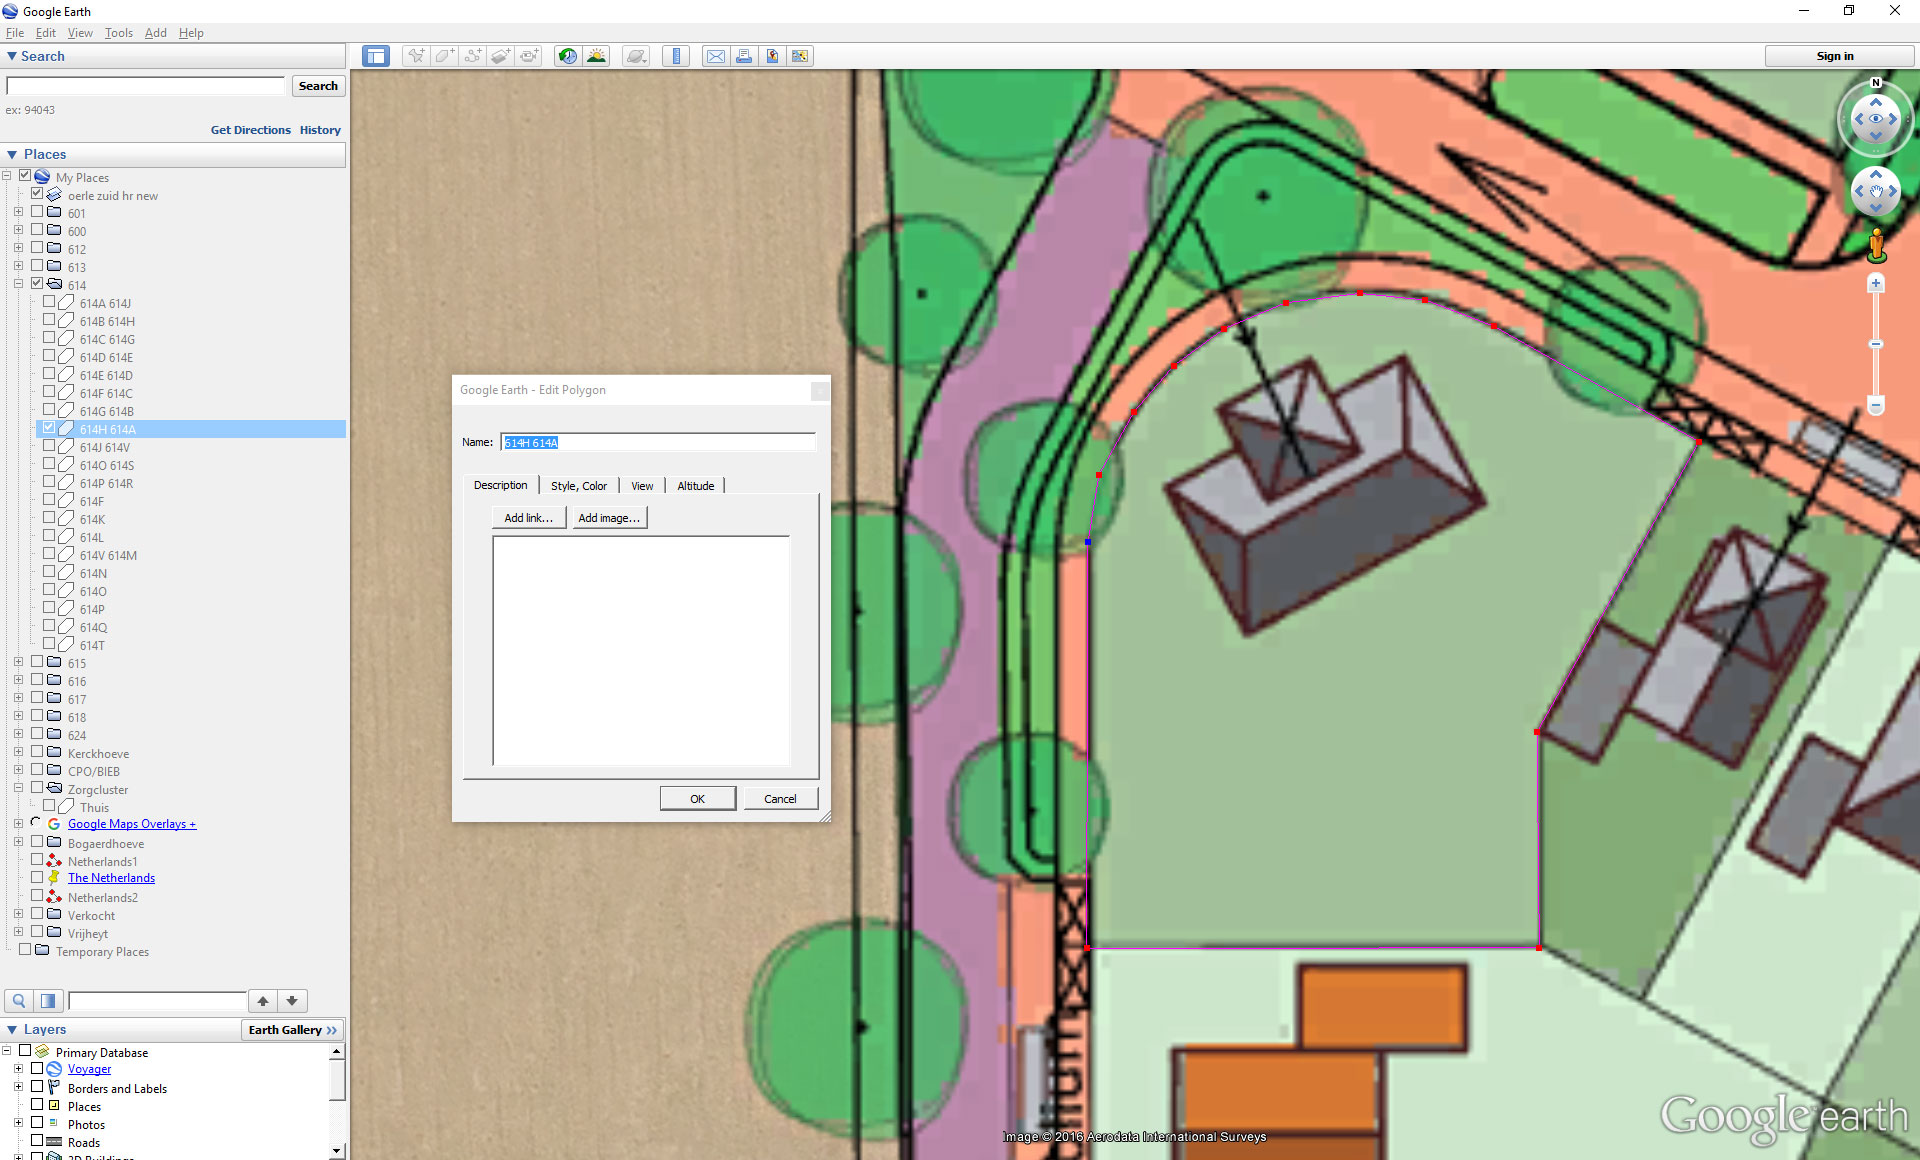Click the sunlight toolbar icon

point(596,56)
